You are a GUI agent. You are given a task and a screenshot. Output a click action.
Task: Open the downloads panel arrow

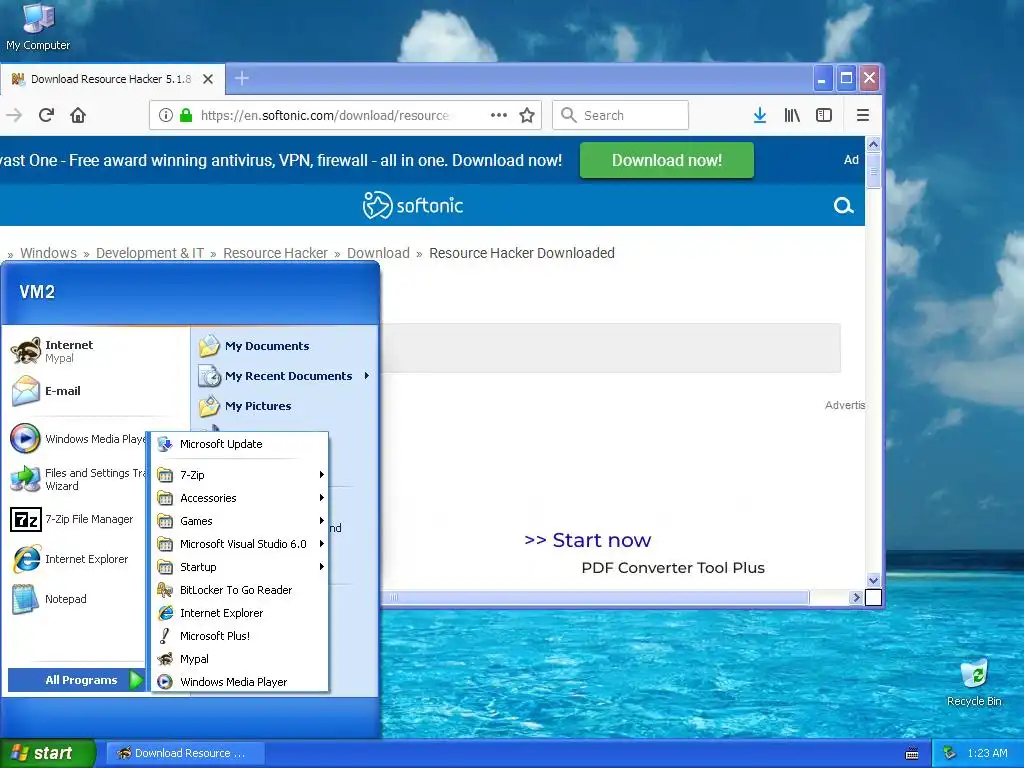(760, 116)
